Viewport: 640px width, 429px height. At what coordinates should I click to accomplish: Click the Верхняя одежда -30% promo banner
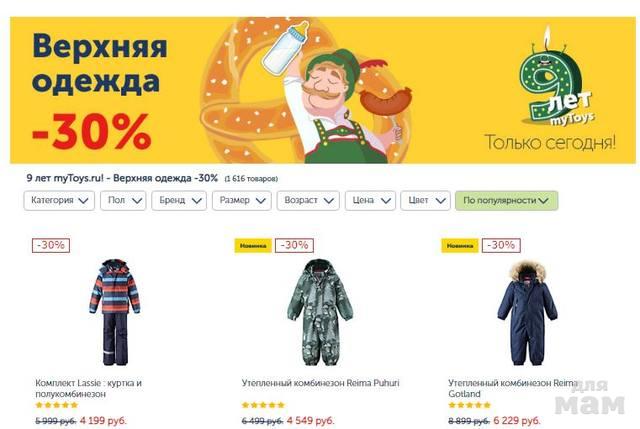pyautogui.click(x=323, y=90)
